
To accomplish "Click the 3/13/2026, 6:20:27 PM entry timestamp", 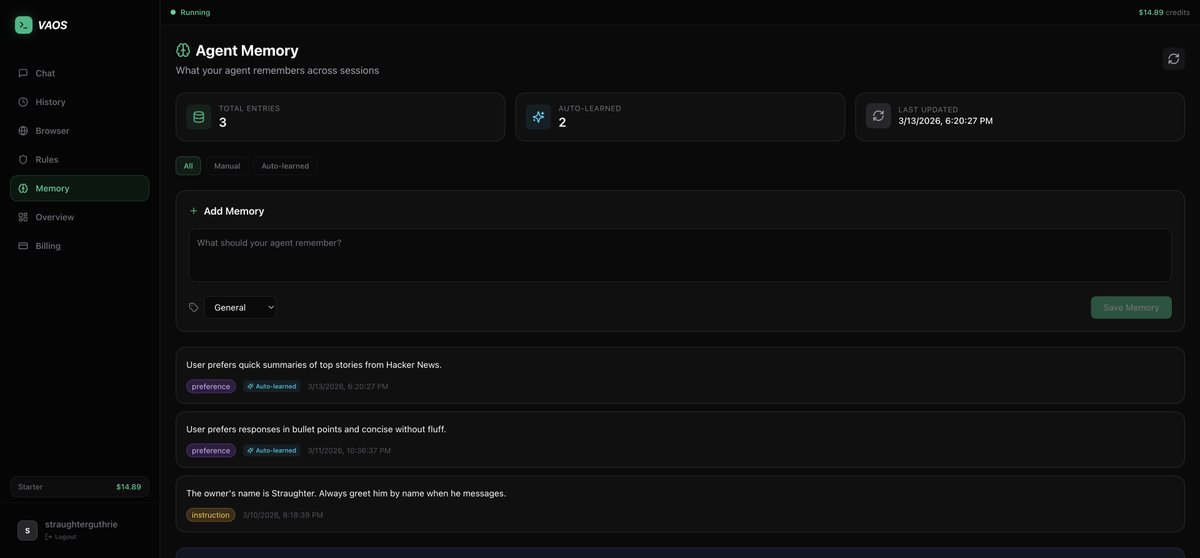I will (x=348, y=386).
